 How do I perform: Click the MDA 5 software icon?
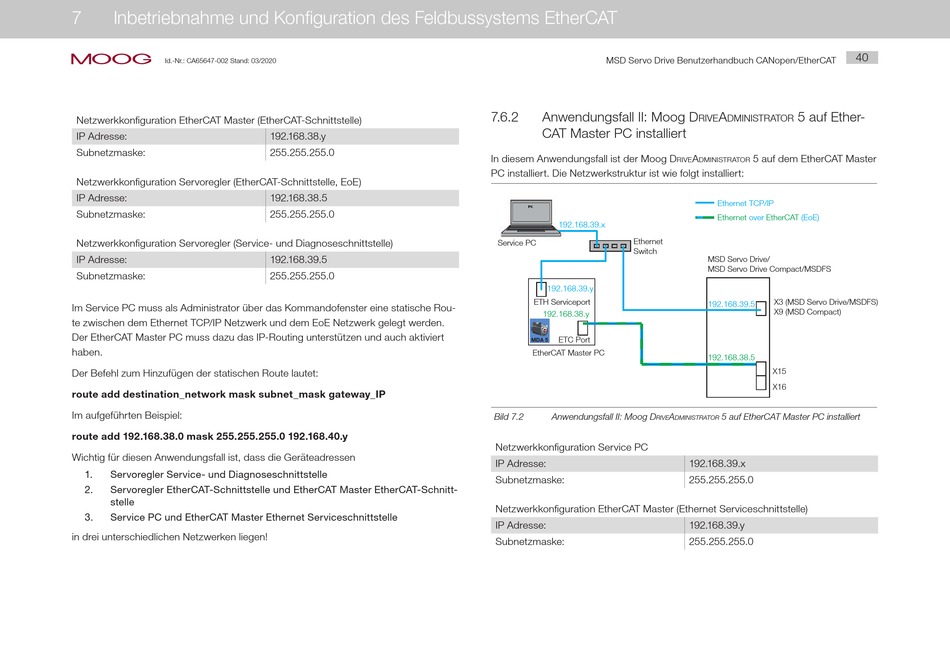tap(539, 331)
